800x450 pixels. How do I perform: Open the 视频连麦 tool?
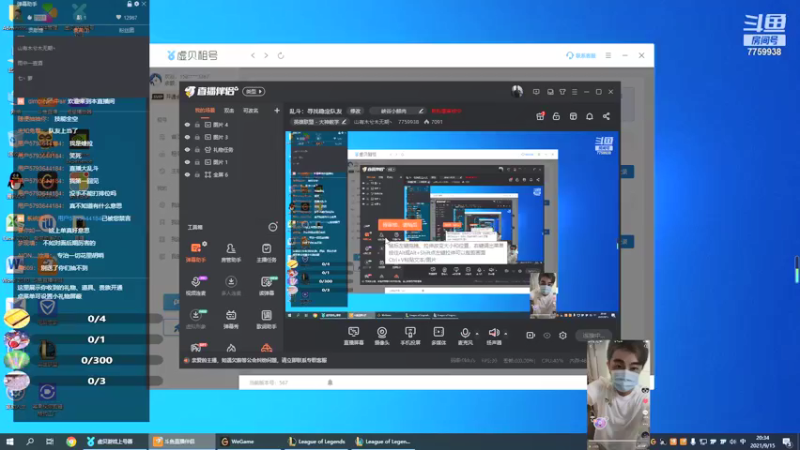(196, 286)
